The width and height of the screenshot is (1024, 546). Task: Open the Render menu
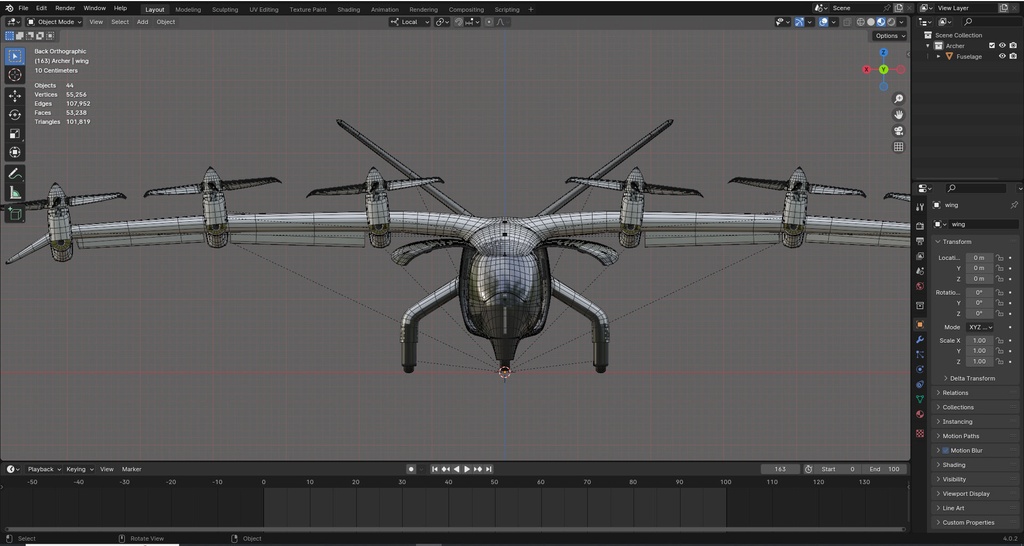(x=65, y=8)
